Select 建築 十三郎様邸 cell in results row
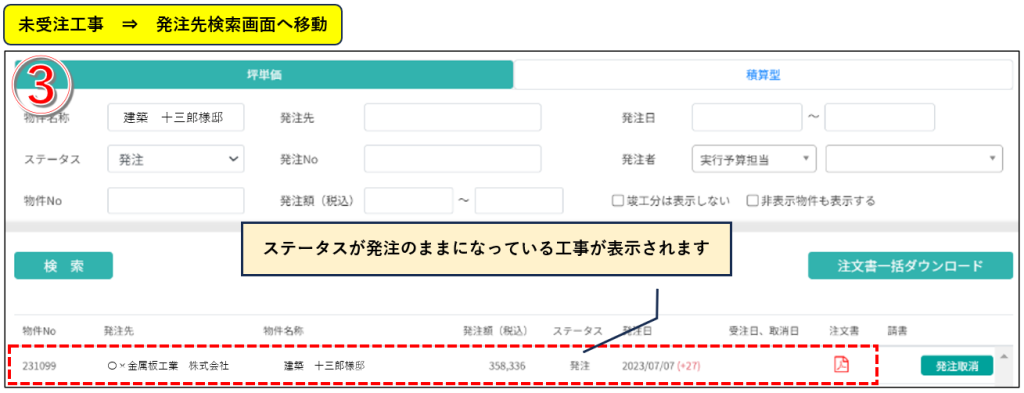 (x=324, y=366)
